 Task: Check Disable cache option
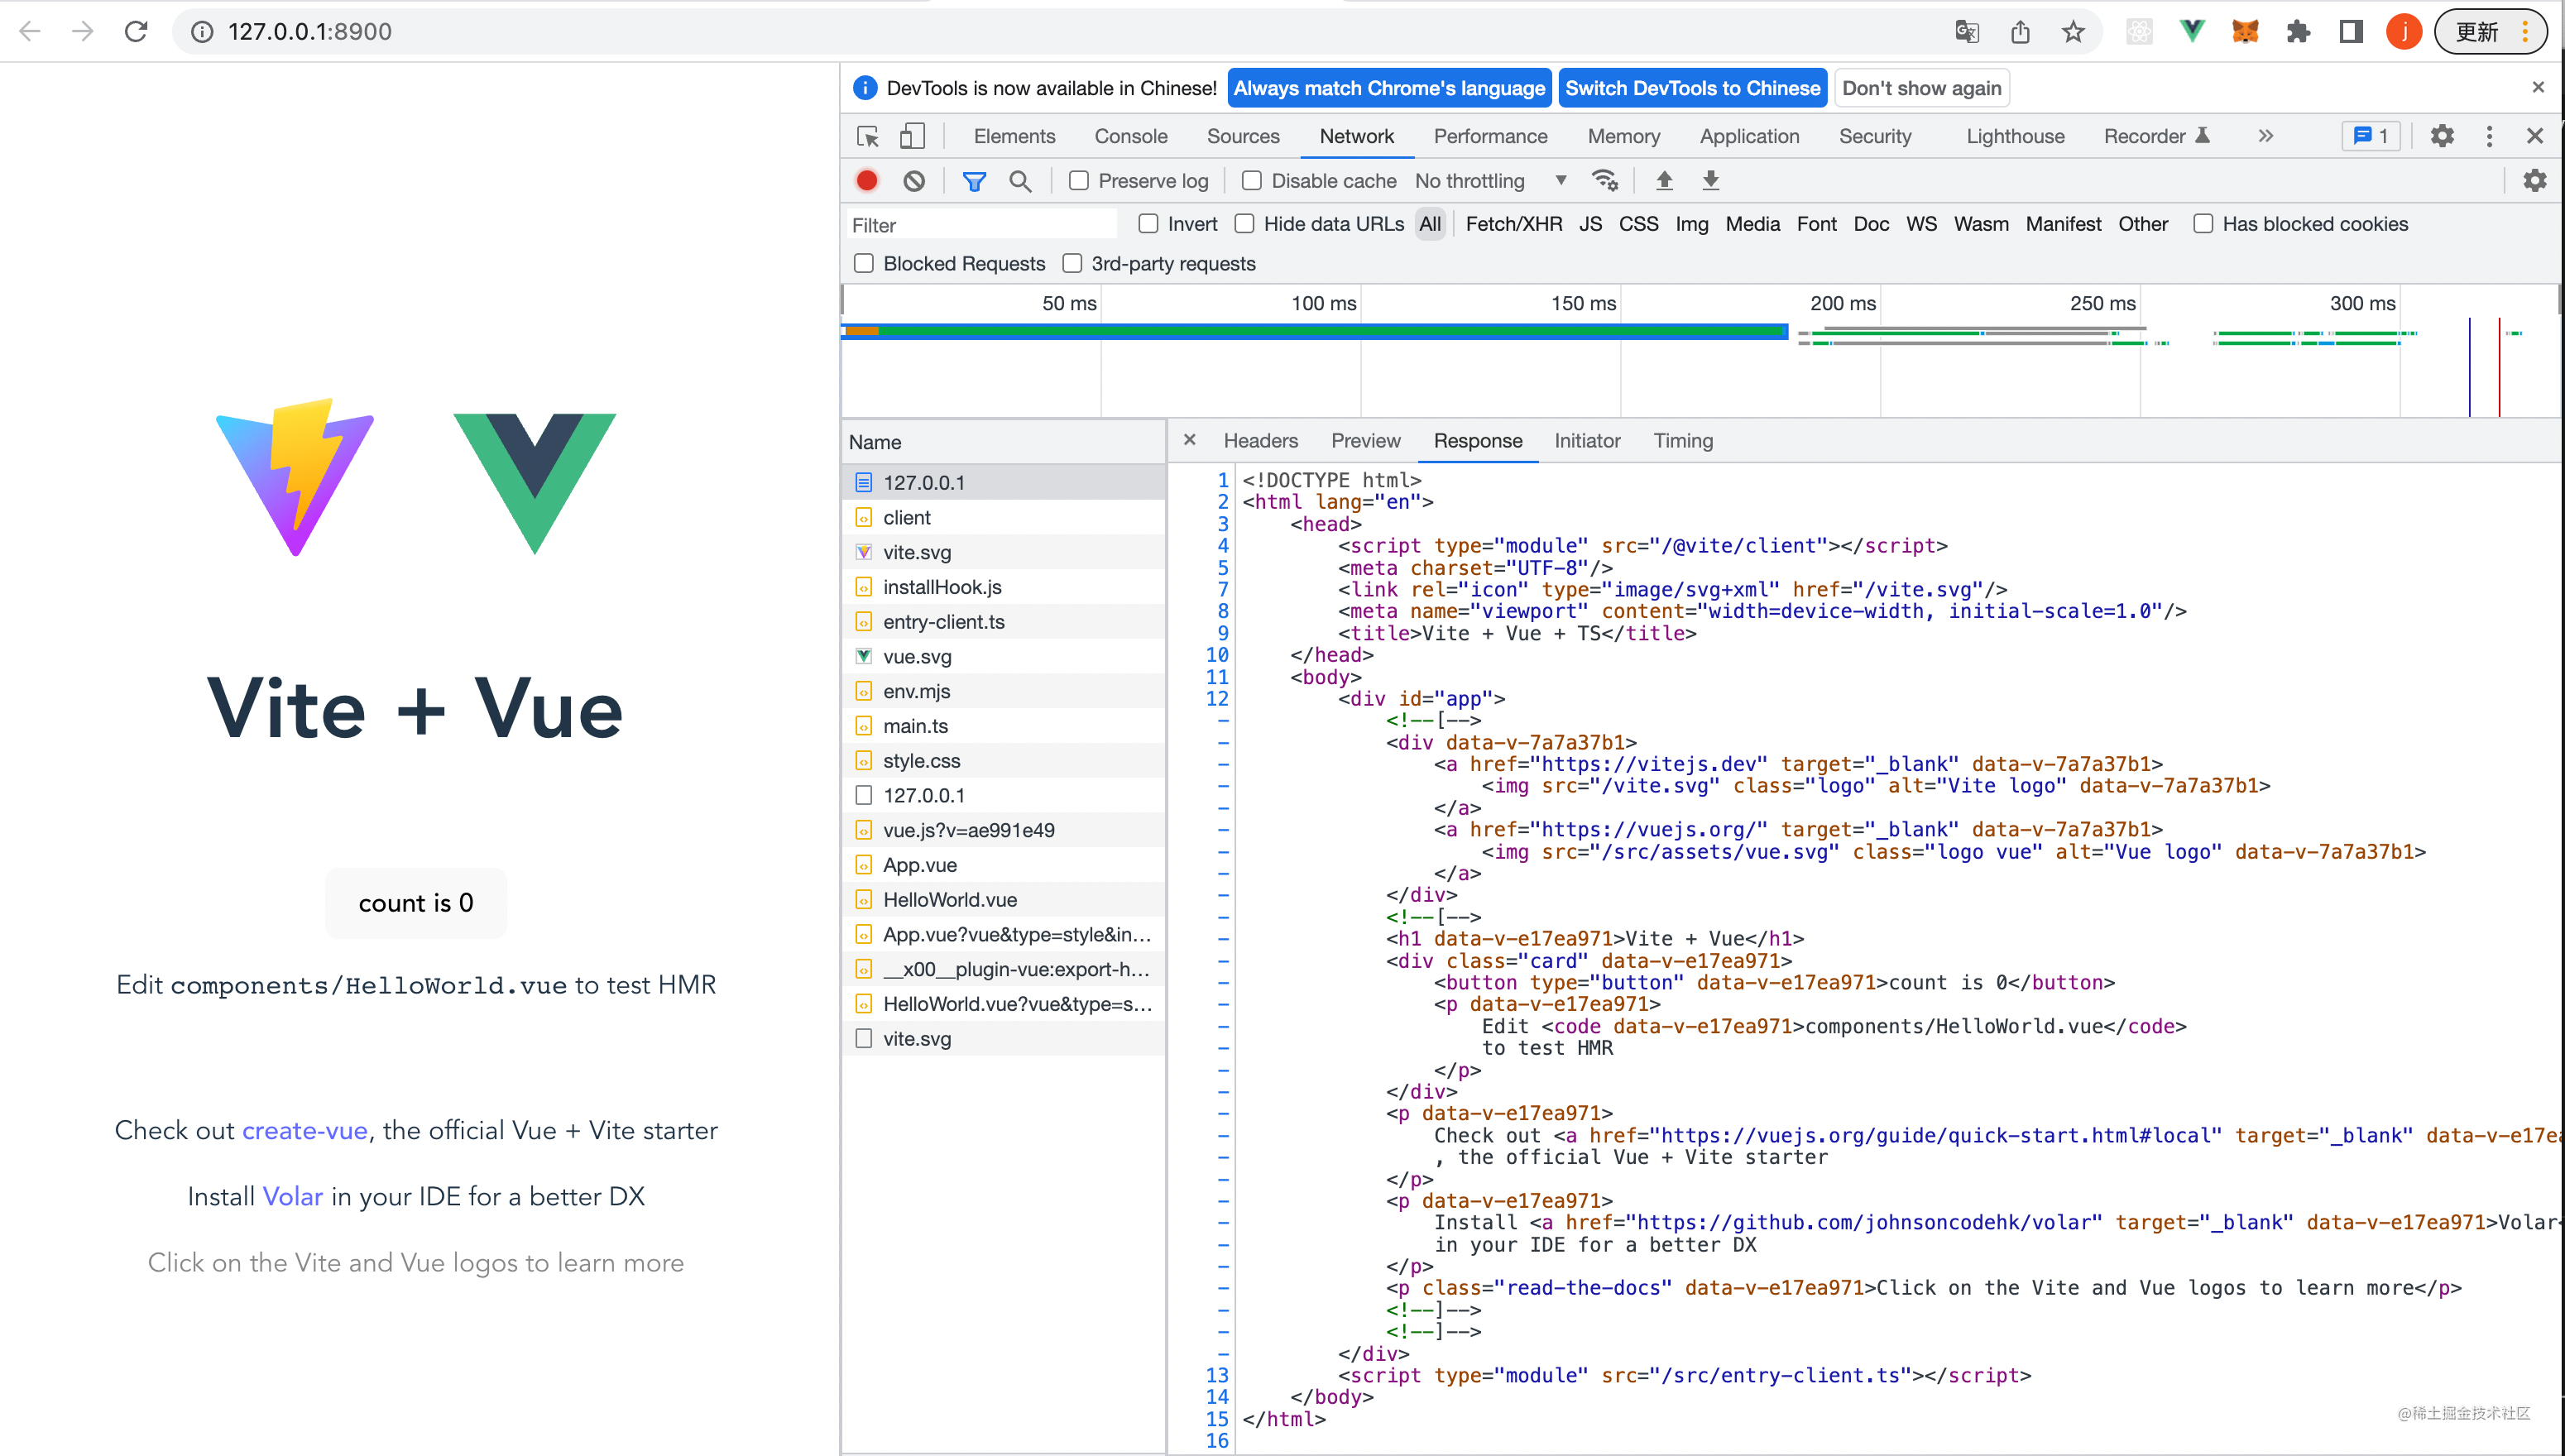[x=1251, y=181]
